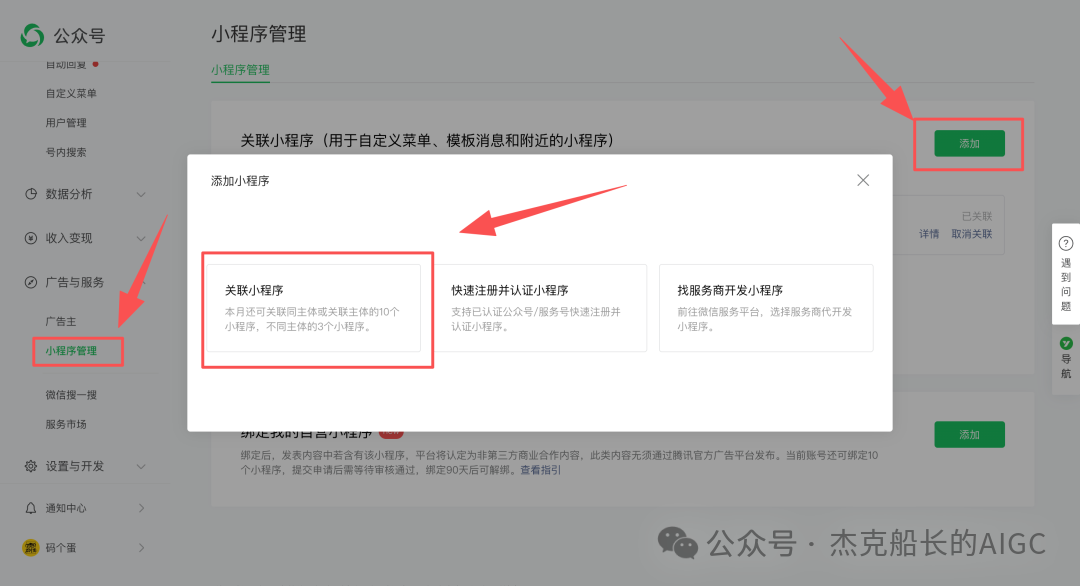The height and width of the screenshot is (586, 1080).
Task: Open 自定义菜单 in the sidebar
Action: coord(71,94)
